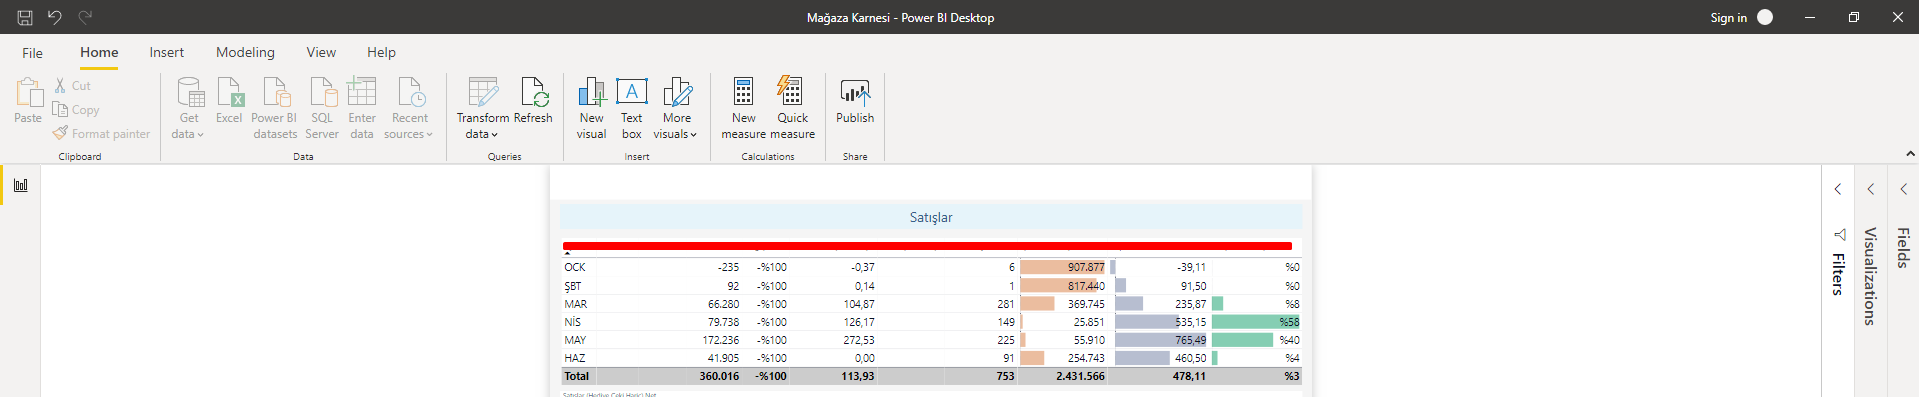1919x397 pixels.
Task: Click the 907.877 data bar cell
Action: [1063, 267]
